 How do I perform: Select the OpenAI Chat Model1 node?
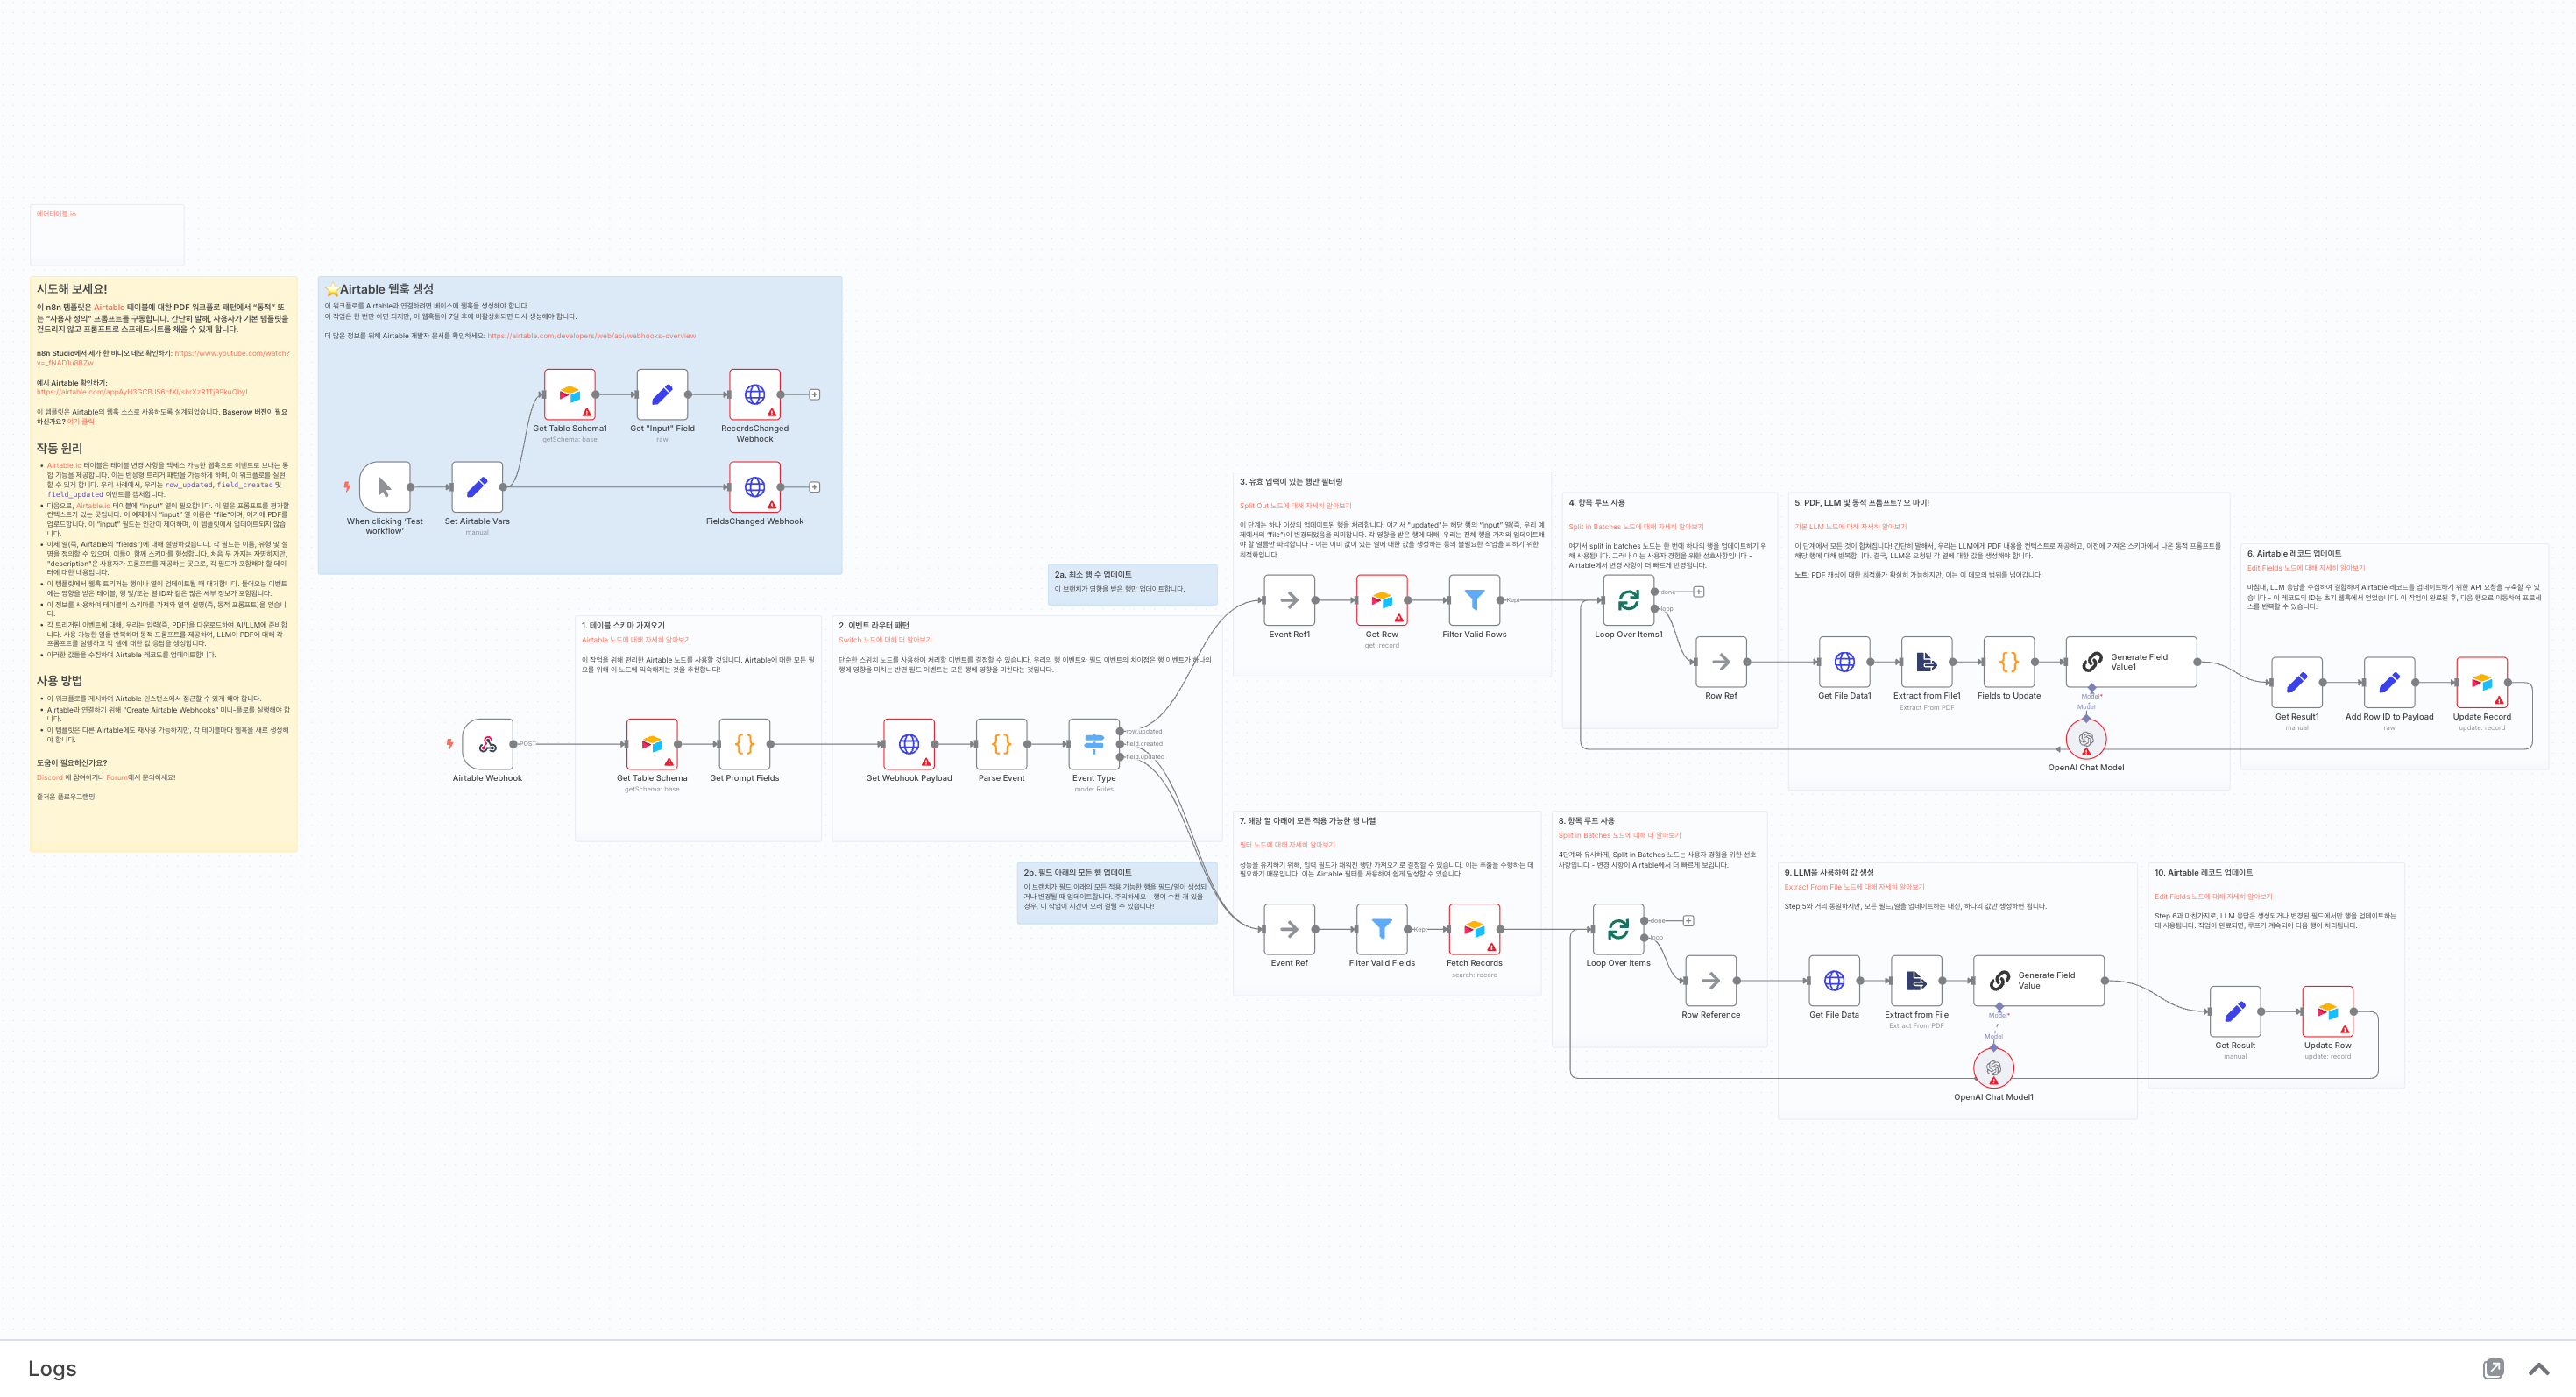pyautogui.click(x=1994, y=1068)
